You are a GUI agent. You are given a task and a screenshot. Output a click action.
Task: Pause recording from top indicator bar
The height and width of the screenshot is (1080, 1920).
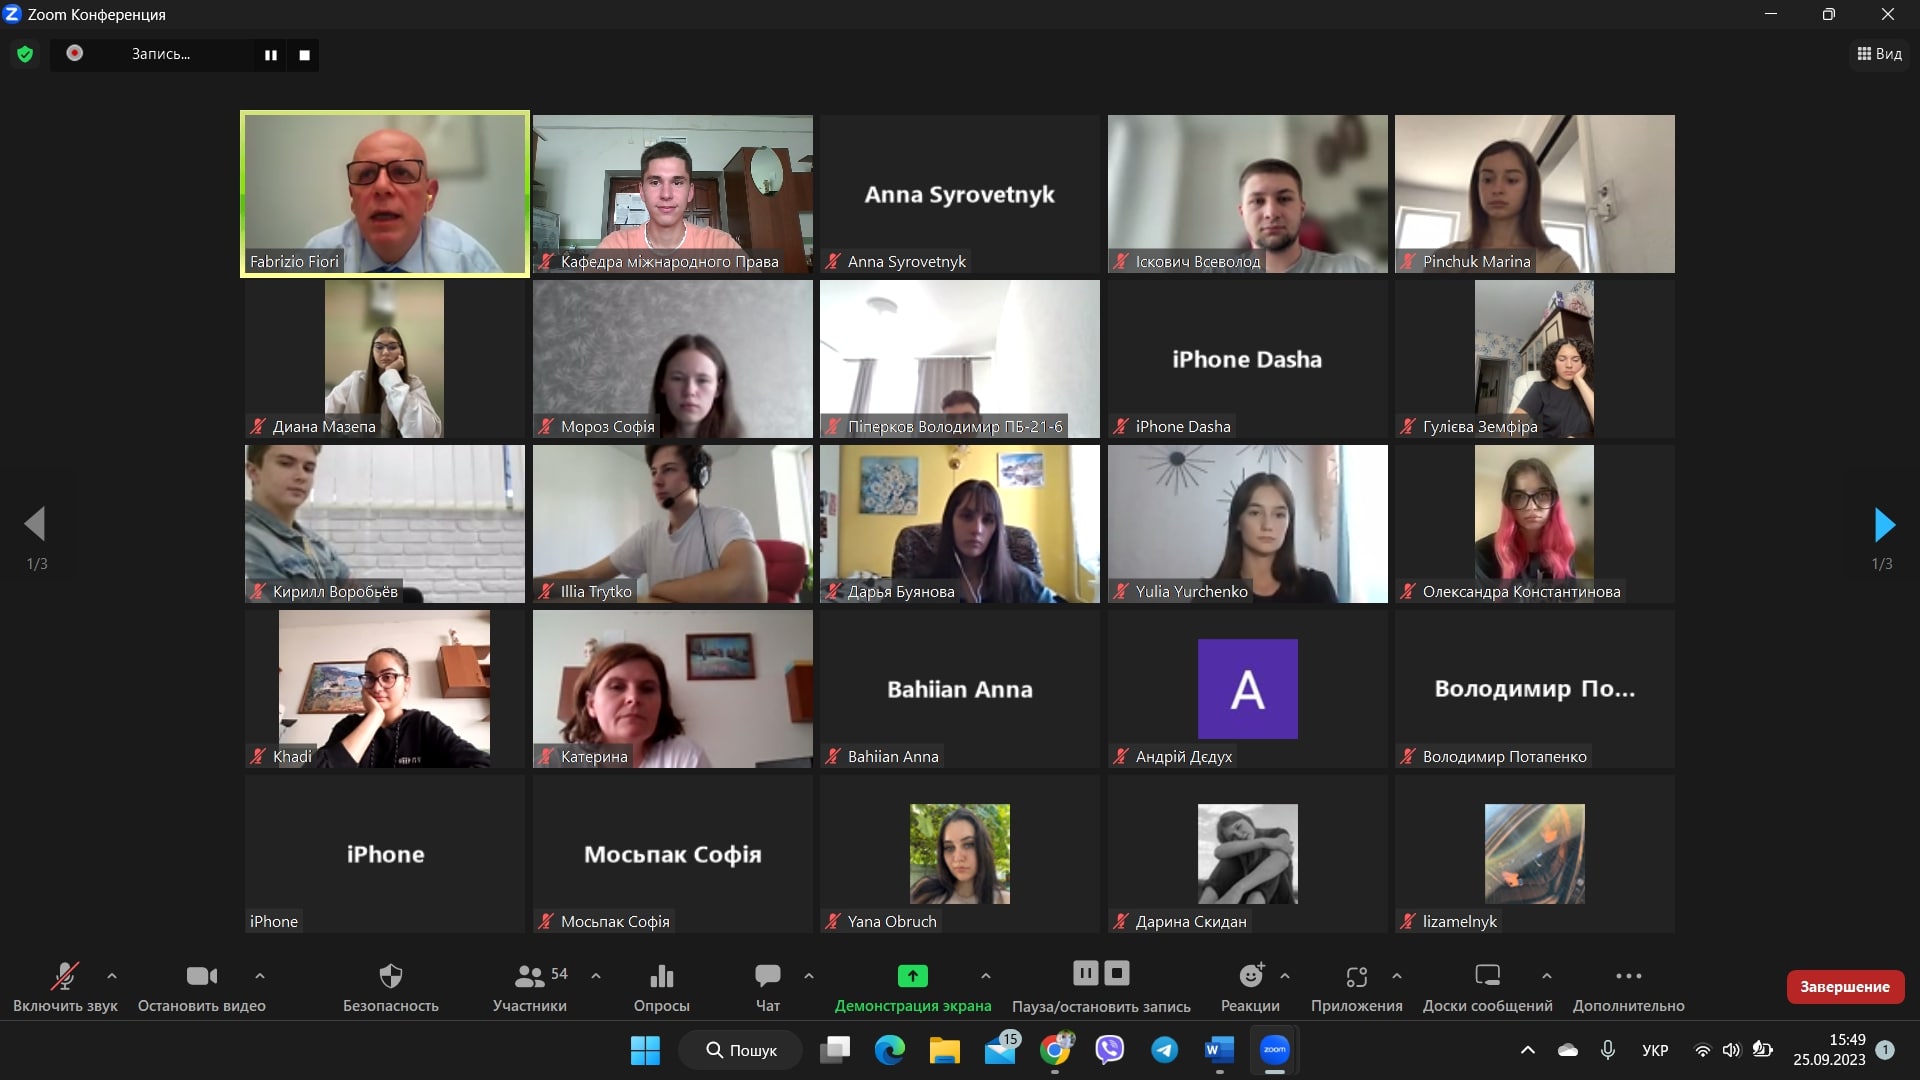270,55
